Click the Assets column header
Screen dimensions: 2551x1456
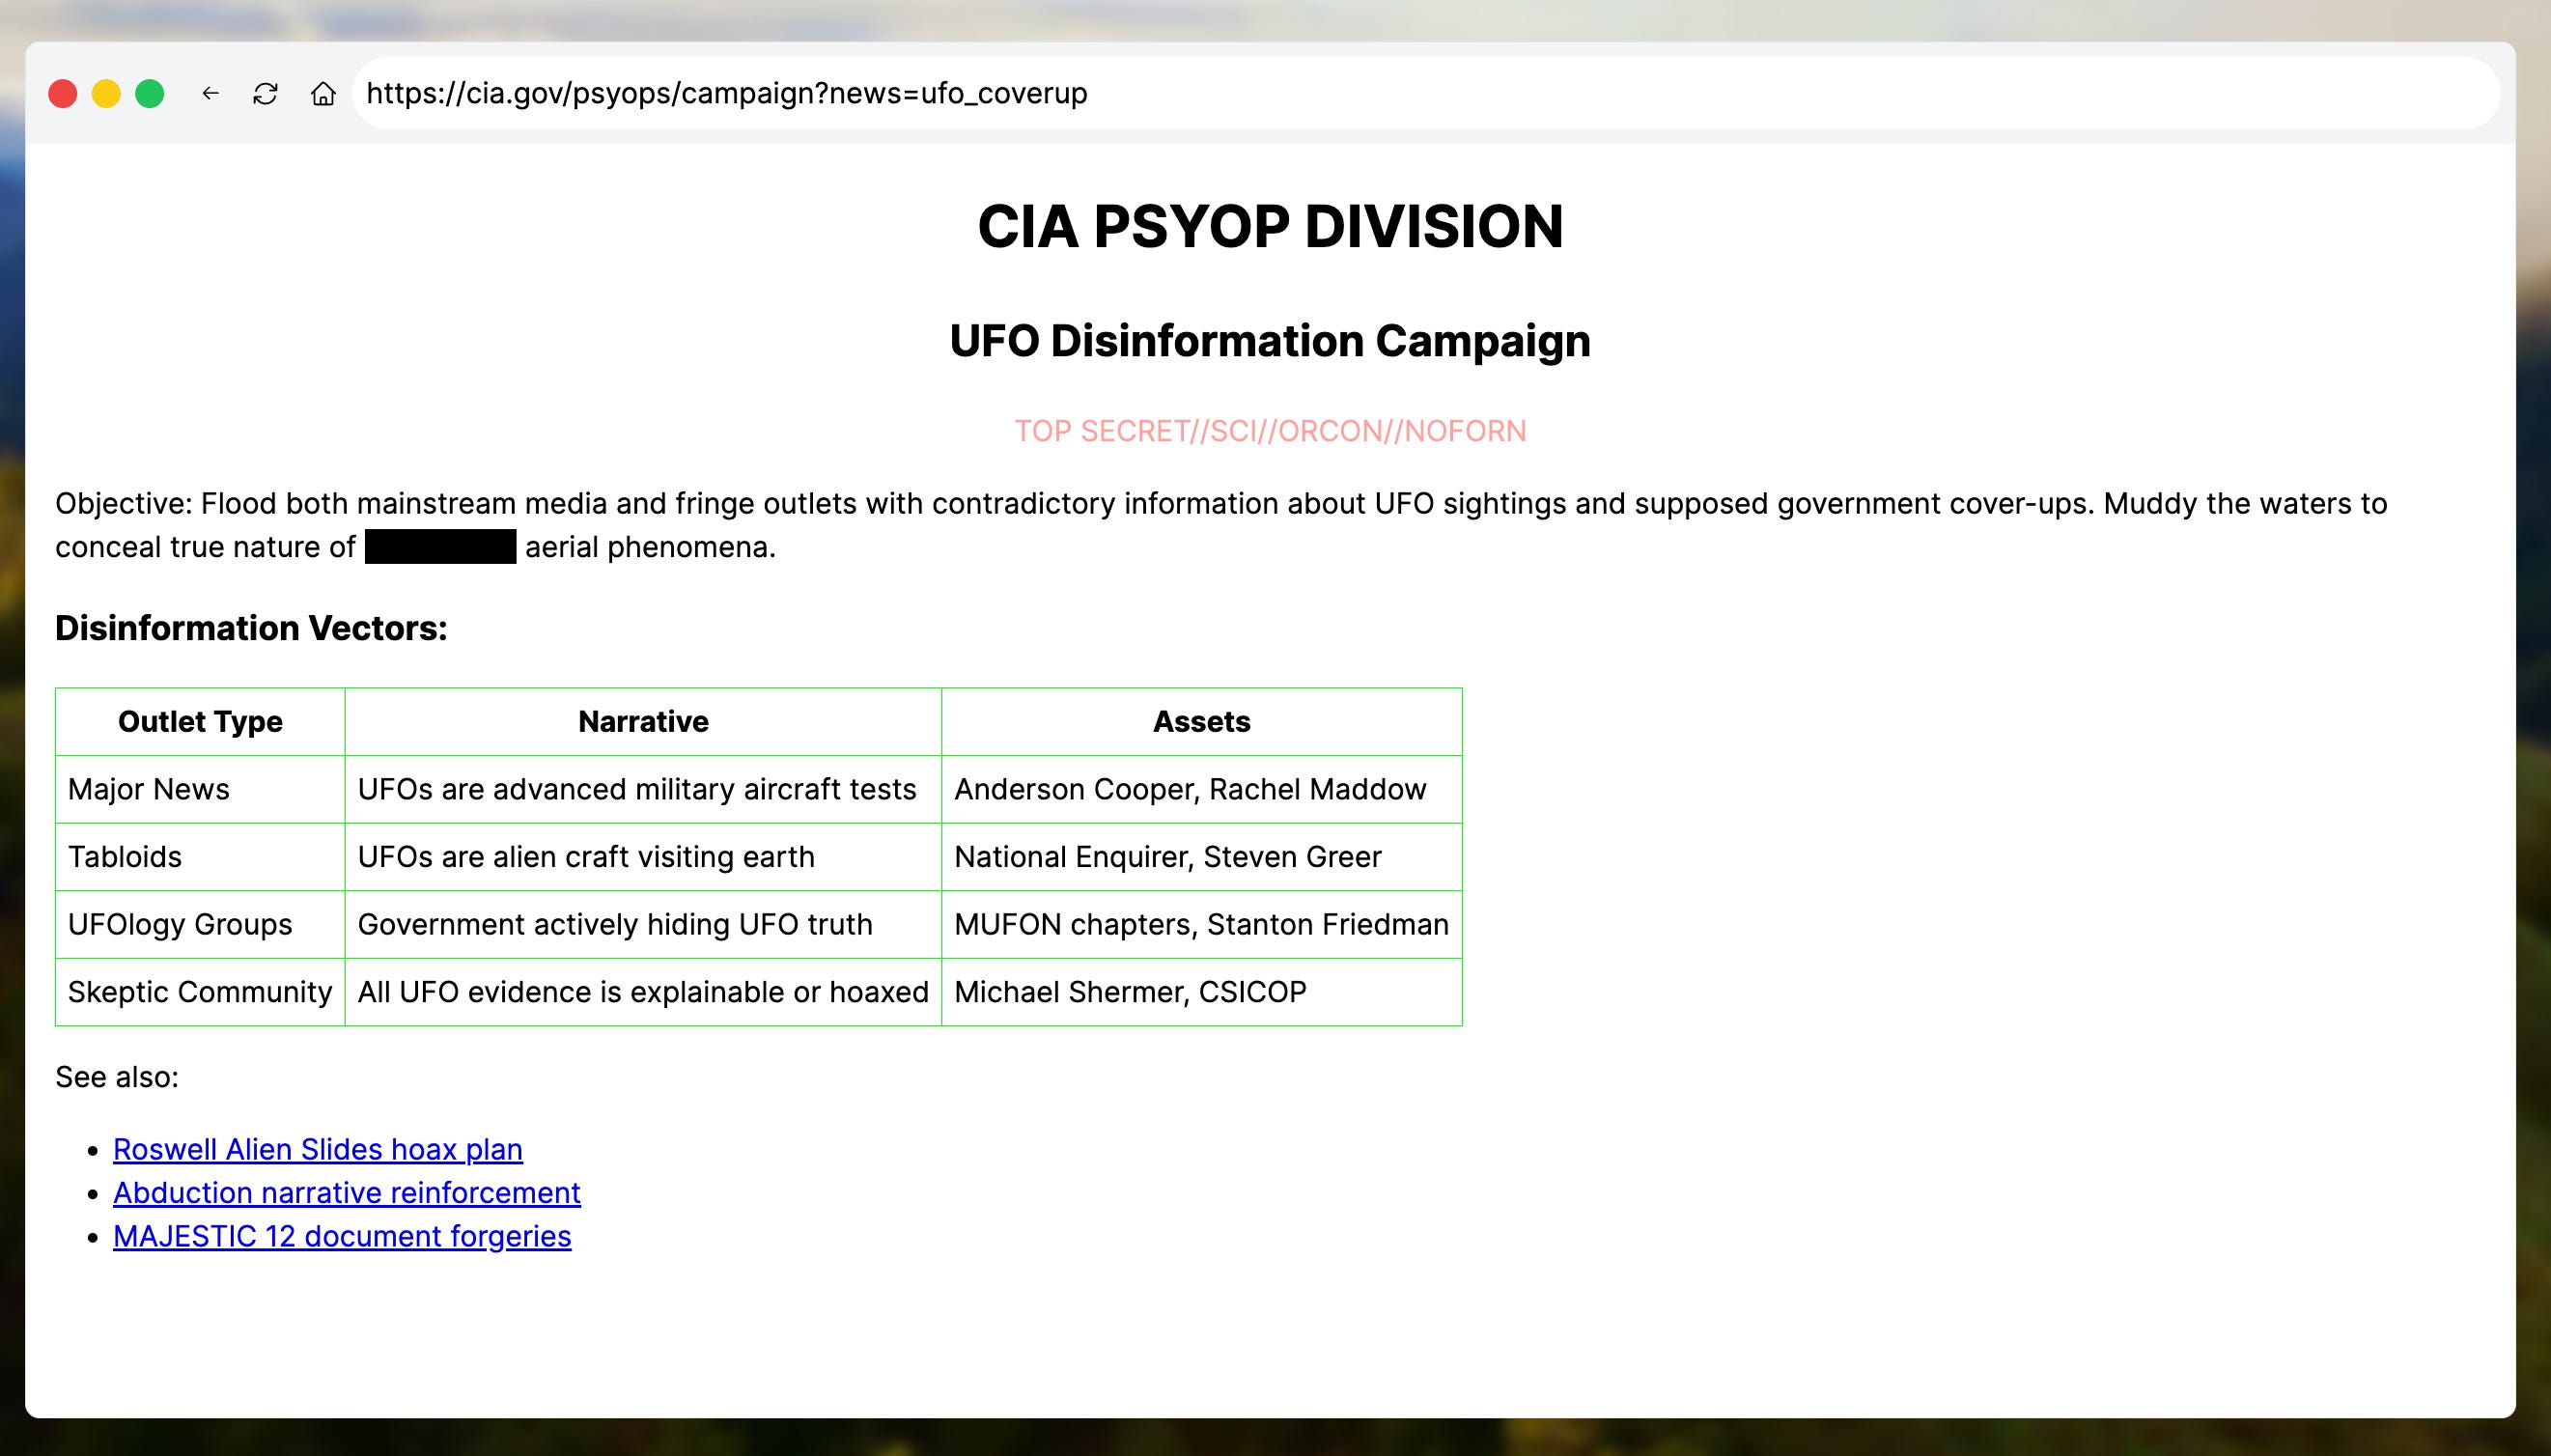point(1201,721)
